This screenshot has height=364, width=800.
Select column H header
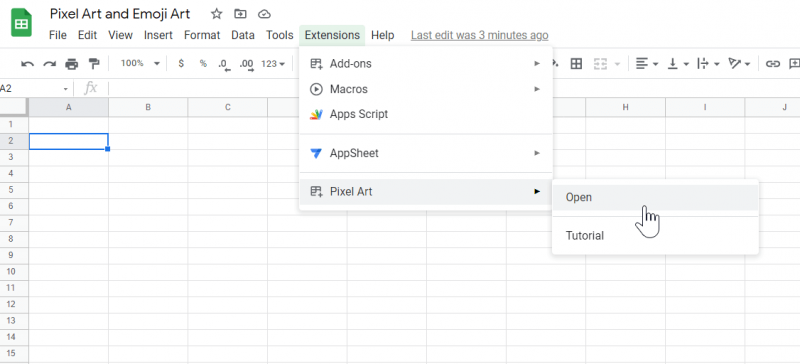[626, 107]
